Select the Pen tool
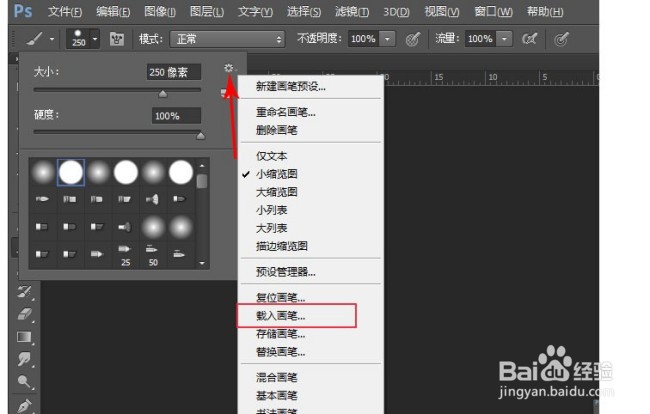Screen dimensions: 650x414 (x=25, y=404)
